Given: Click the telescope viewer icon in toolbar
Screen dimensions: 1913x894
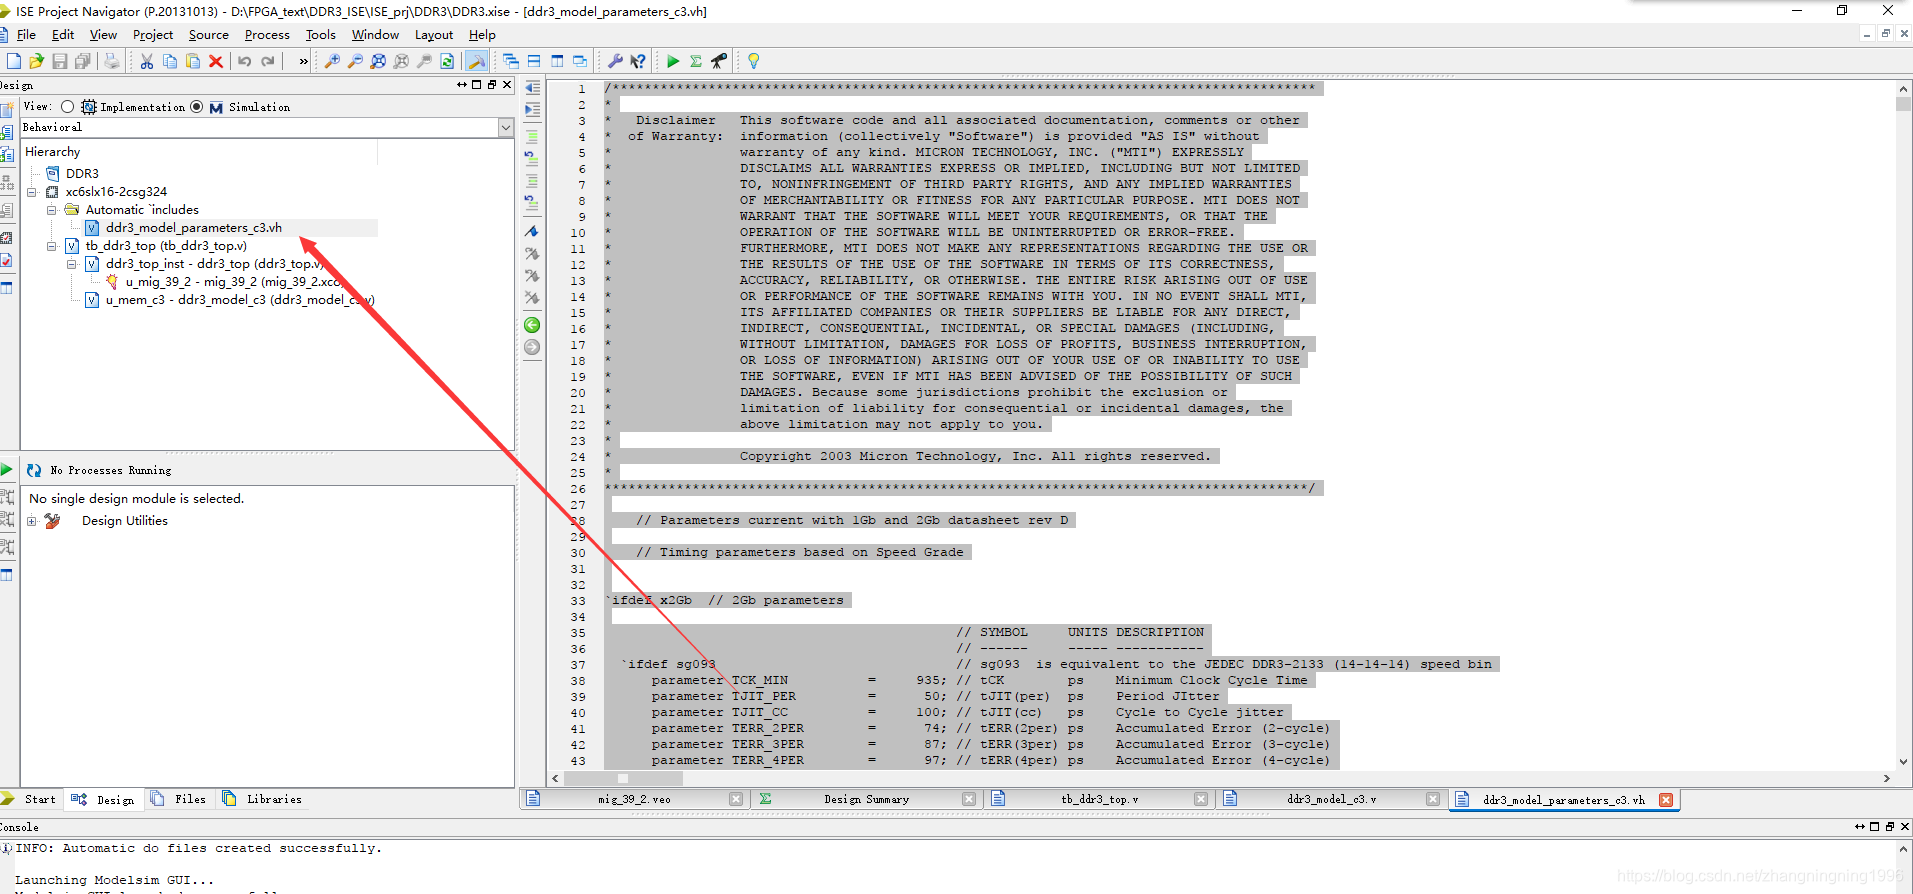Looking at the screenshot, I should coord(719,61).
